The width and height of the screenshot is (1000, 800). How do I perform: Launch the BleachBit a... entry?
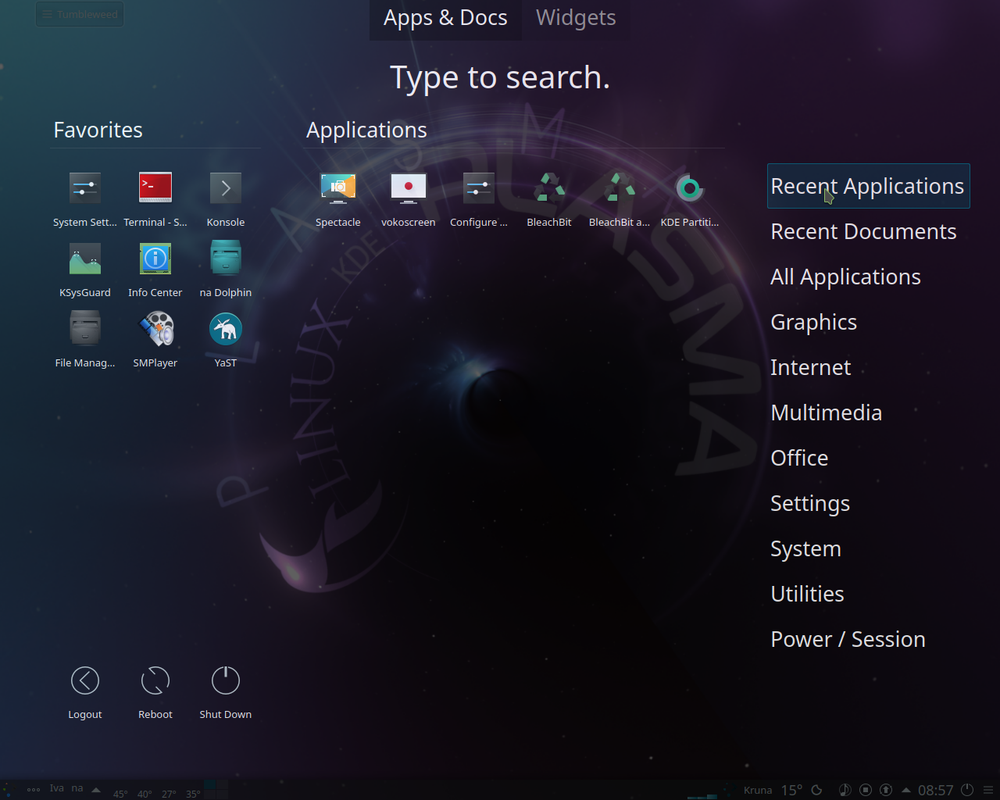coord(619,188)
